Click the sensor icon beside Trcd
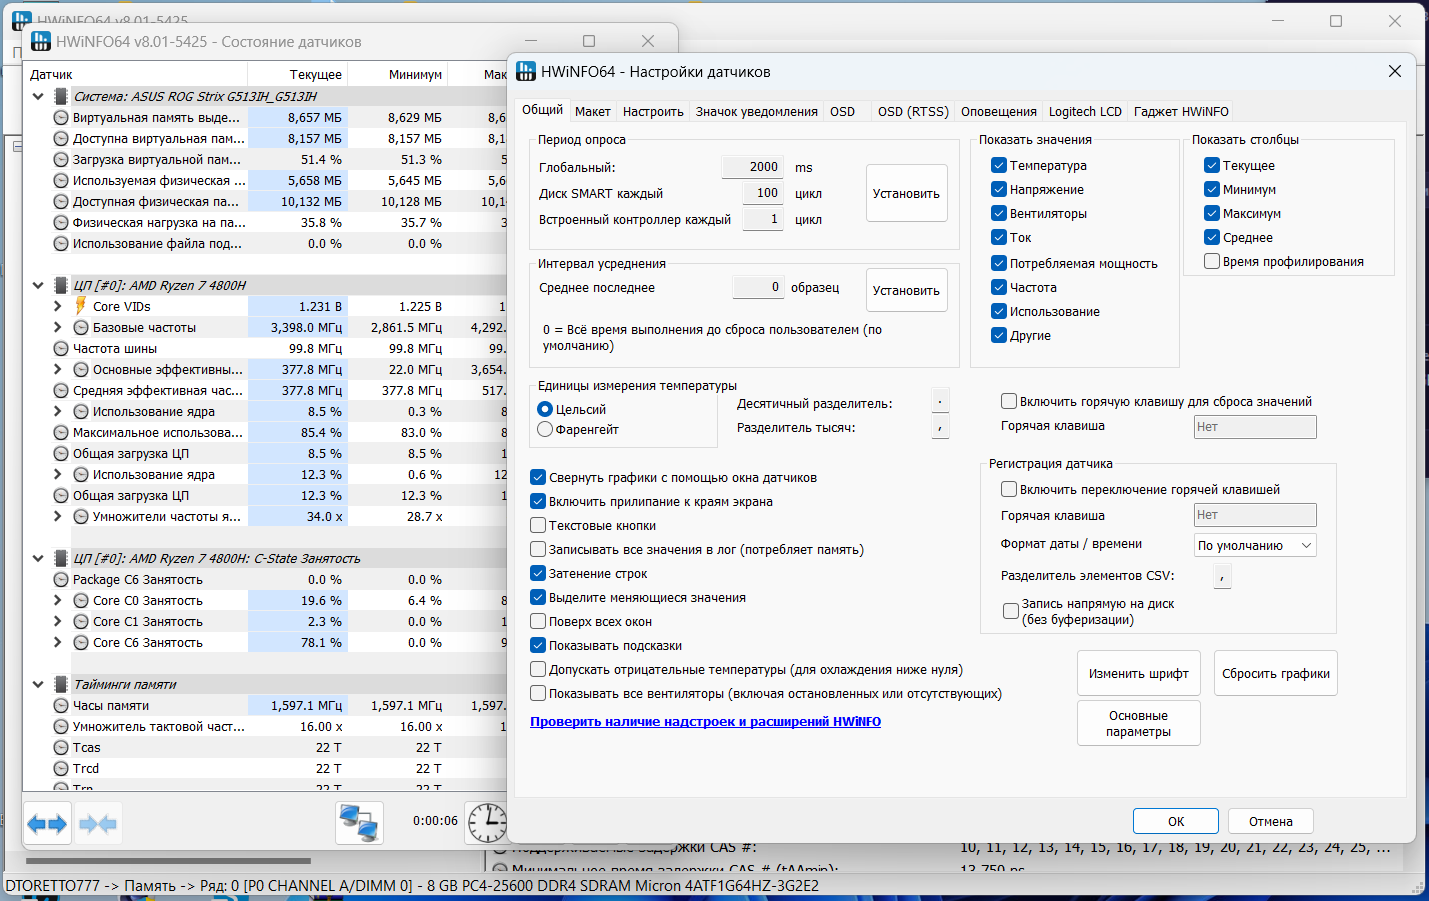The width and height of the screenshot is (1429, 901). click(x=61, y=769)
